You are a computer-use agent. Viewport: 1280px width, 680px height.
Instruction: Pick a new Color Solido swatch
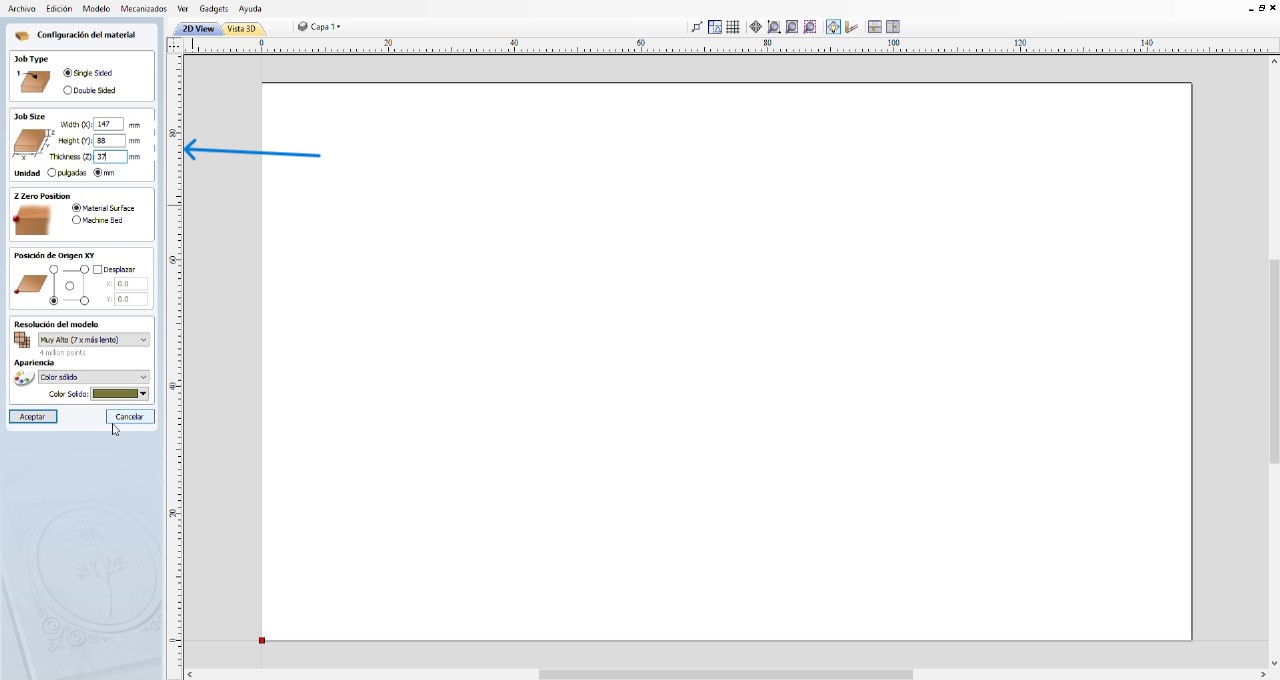120,394
